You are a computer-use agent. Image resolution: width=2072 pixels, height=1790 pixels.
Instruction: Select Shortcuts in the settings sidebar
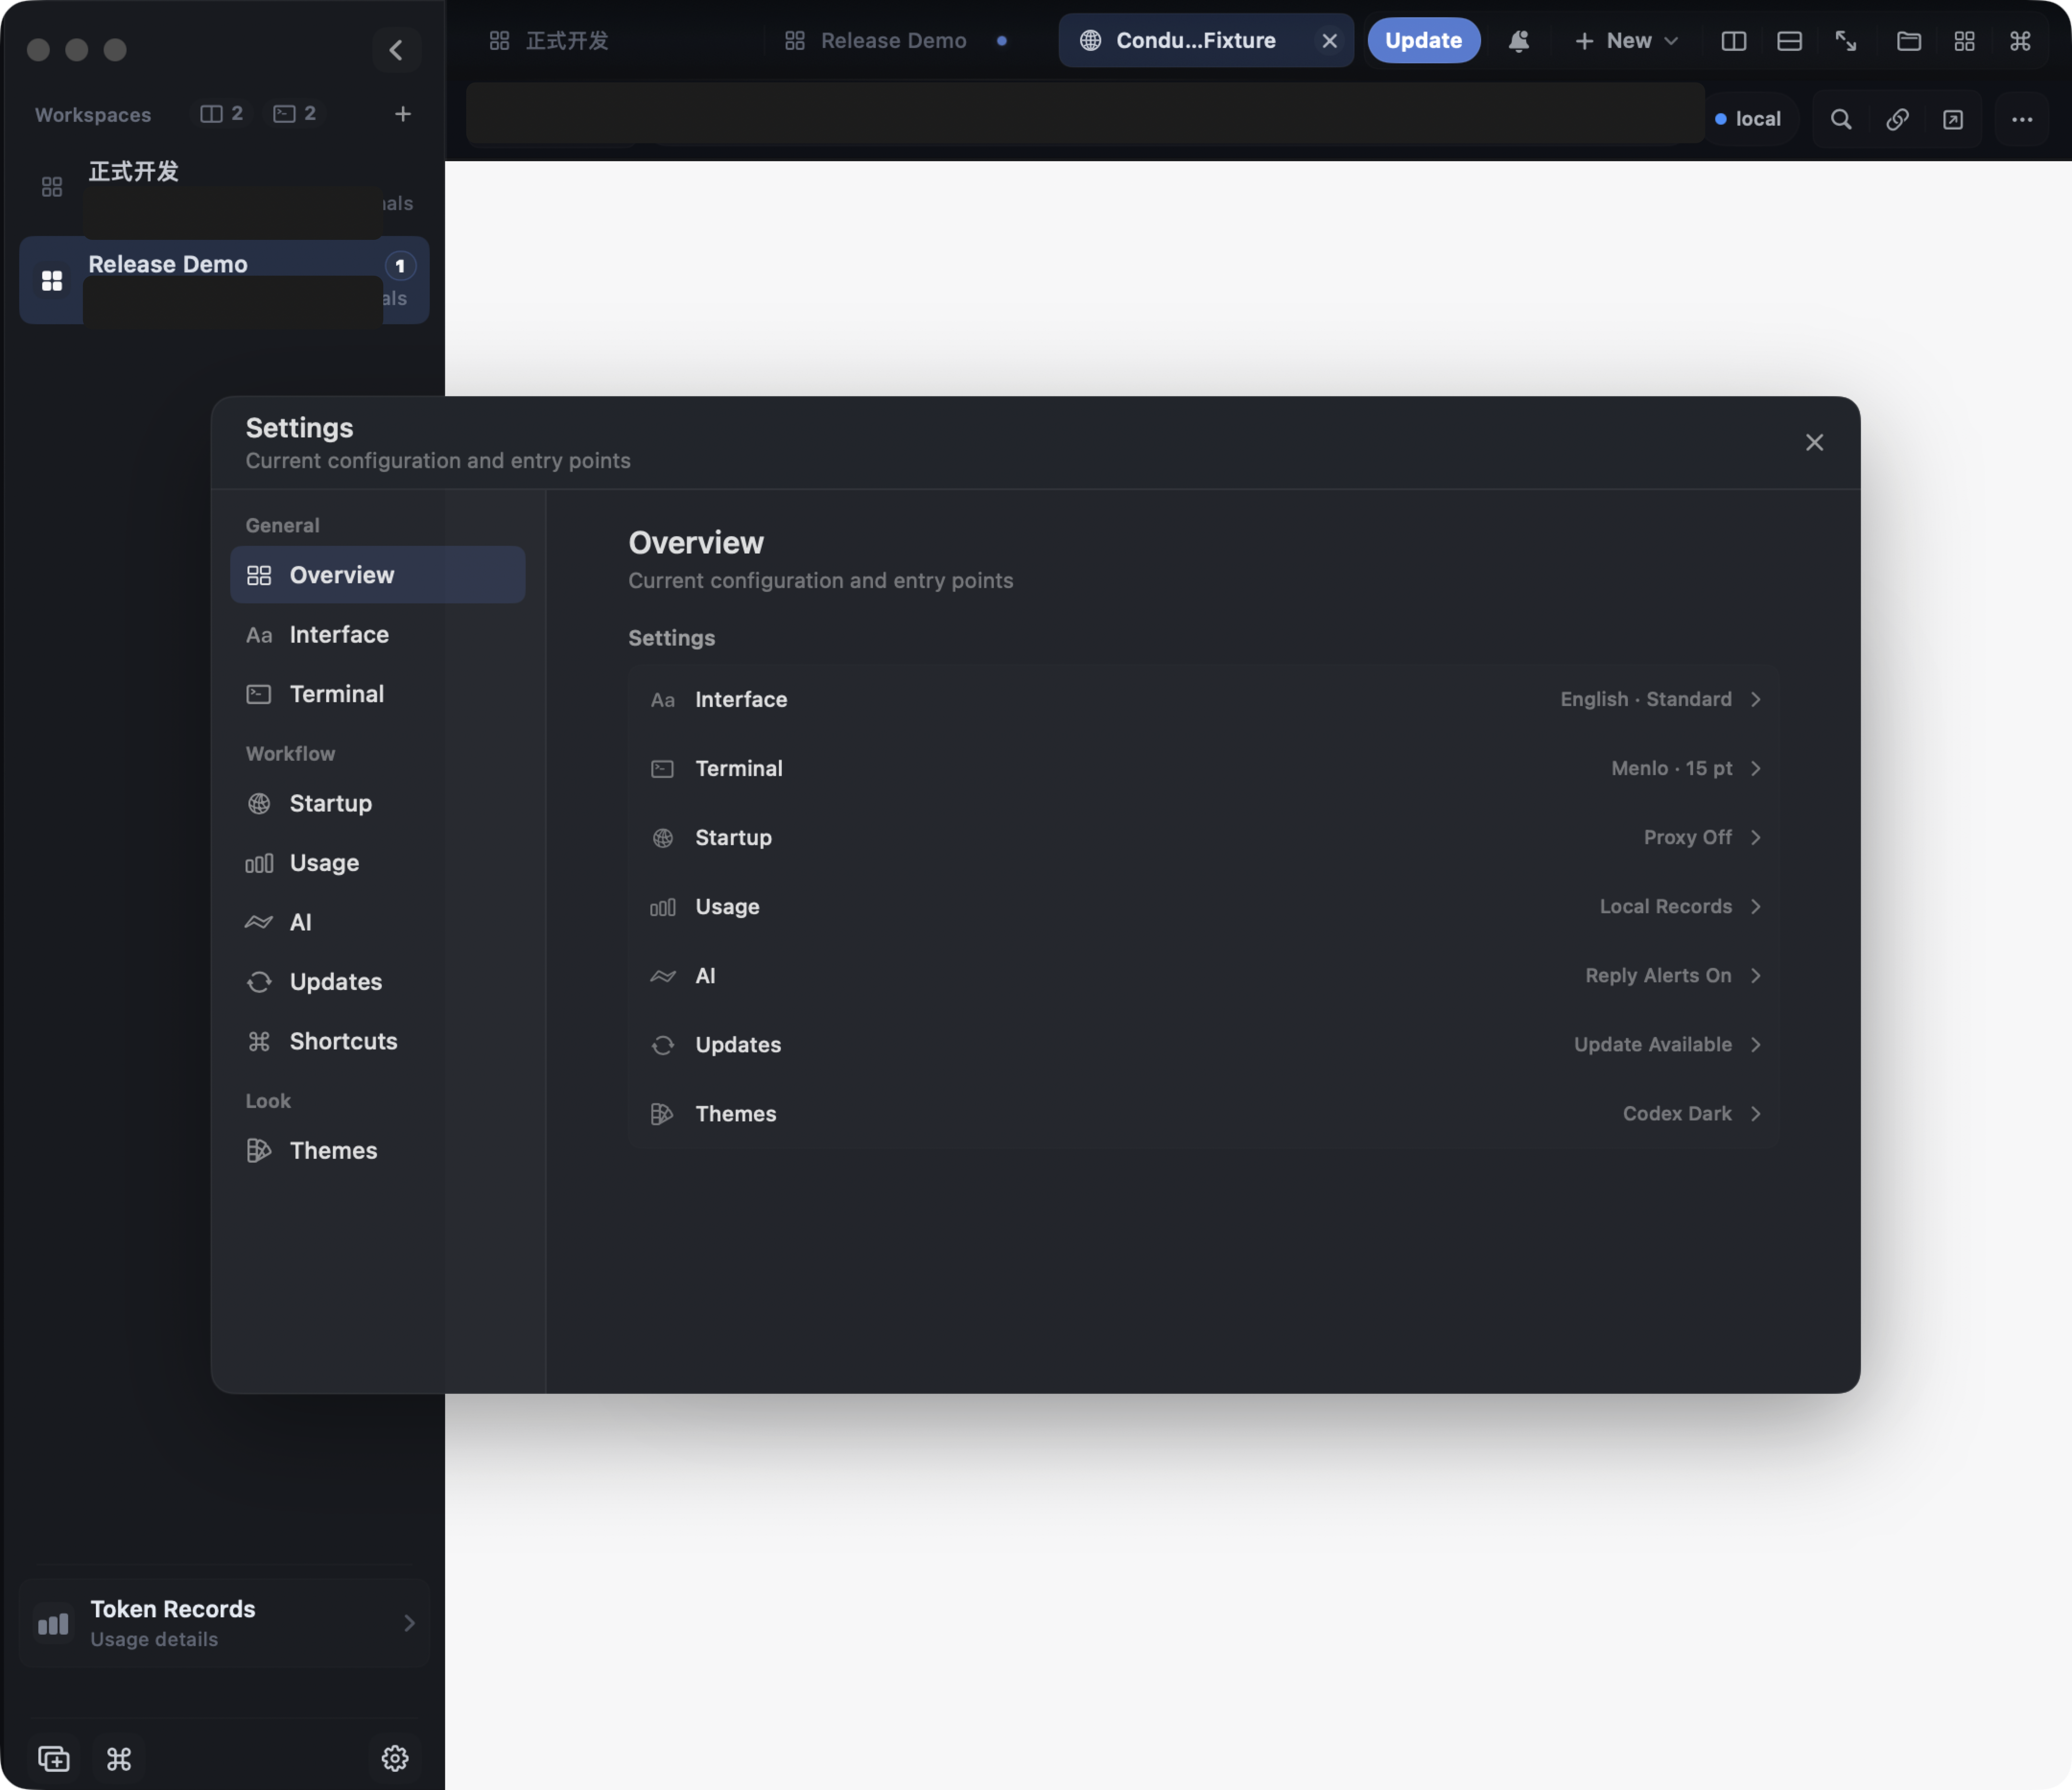click(x=378, y=1042)
